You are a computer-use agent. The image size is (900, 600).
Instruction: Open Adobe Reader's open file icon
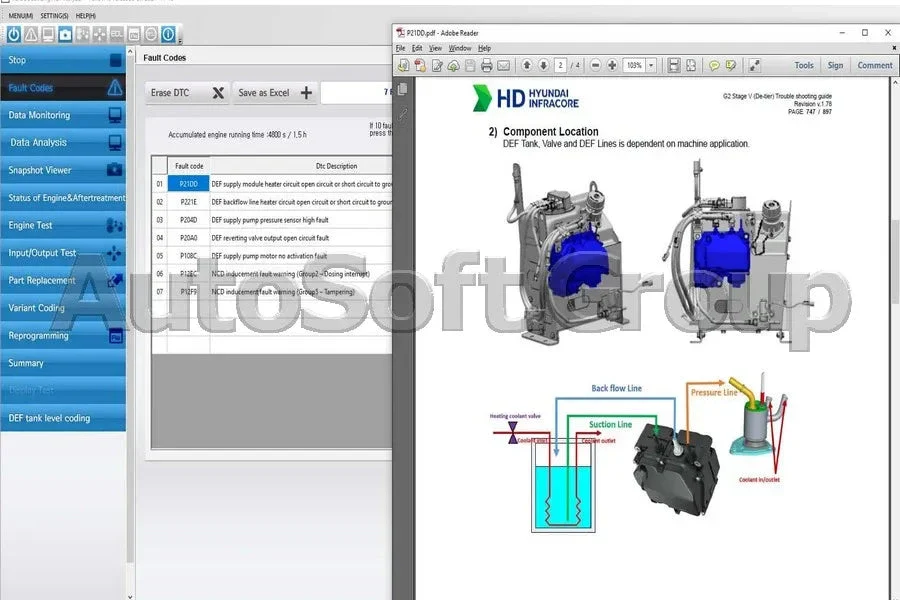404,65
